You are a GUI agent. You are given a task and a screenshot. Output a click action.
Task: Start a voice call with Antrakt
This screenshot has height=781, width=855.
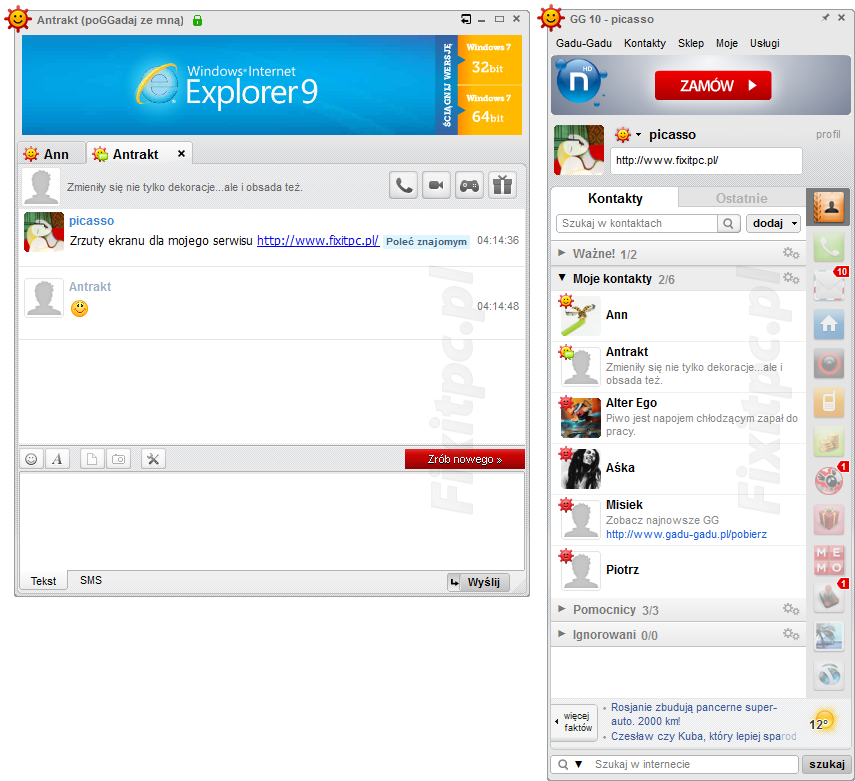pyautogui.click(x=404, y=185)
